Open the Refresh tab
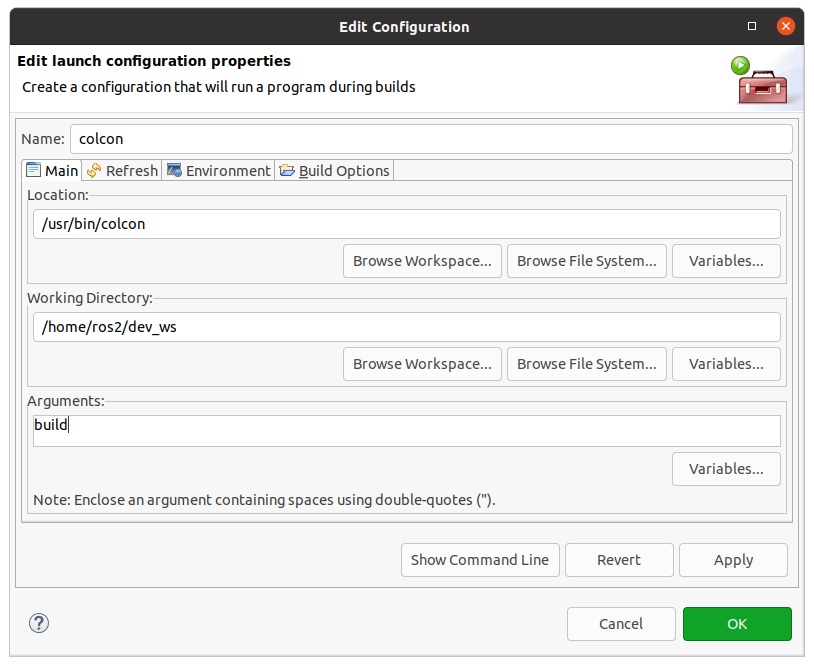The height and width of the screenshot is (666, 814). [x=122, y=171]
